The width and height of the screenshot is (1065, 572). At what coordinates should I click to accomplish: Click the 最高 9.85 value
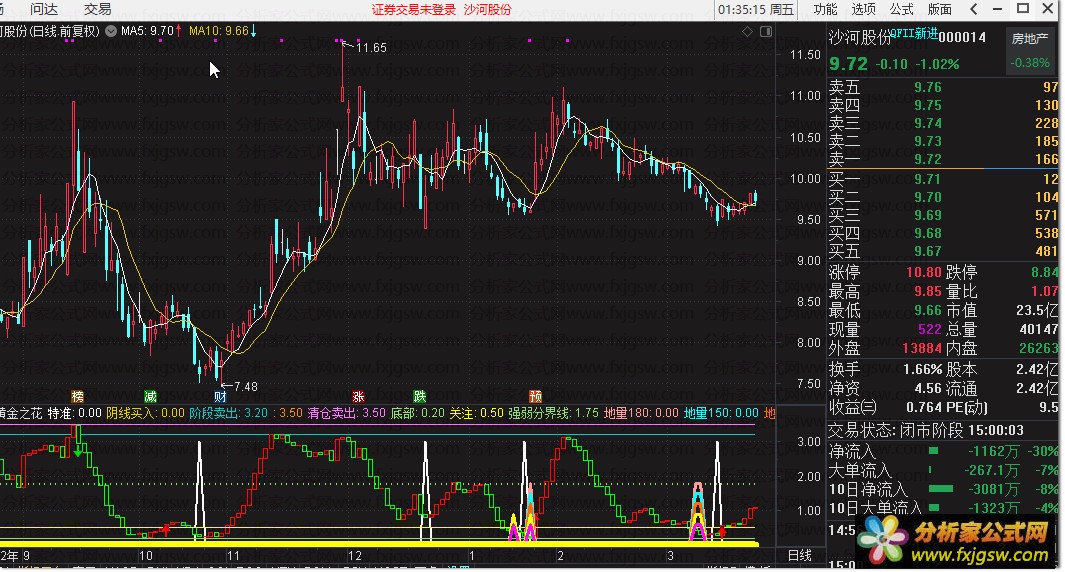pyautogui.click(x=928, y=291)
